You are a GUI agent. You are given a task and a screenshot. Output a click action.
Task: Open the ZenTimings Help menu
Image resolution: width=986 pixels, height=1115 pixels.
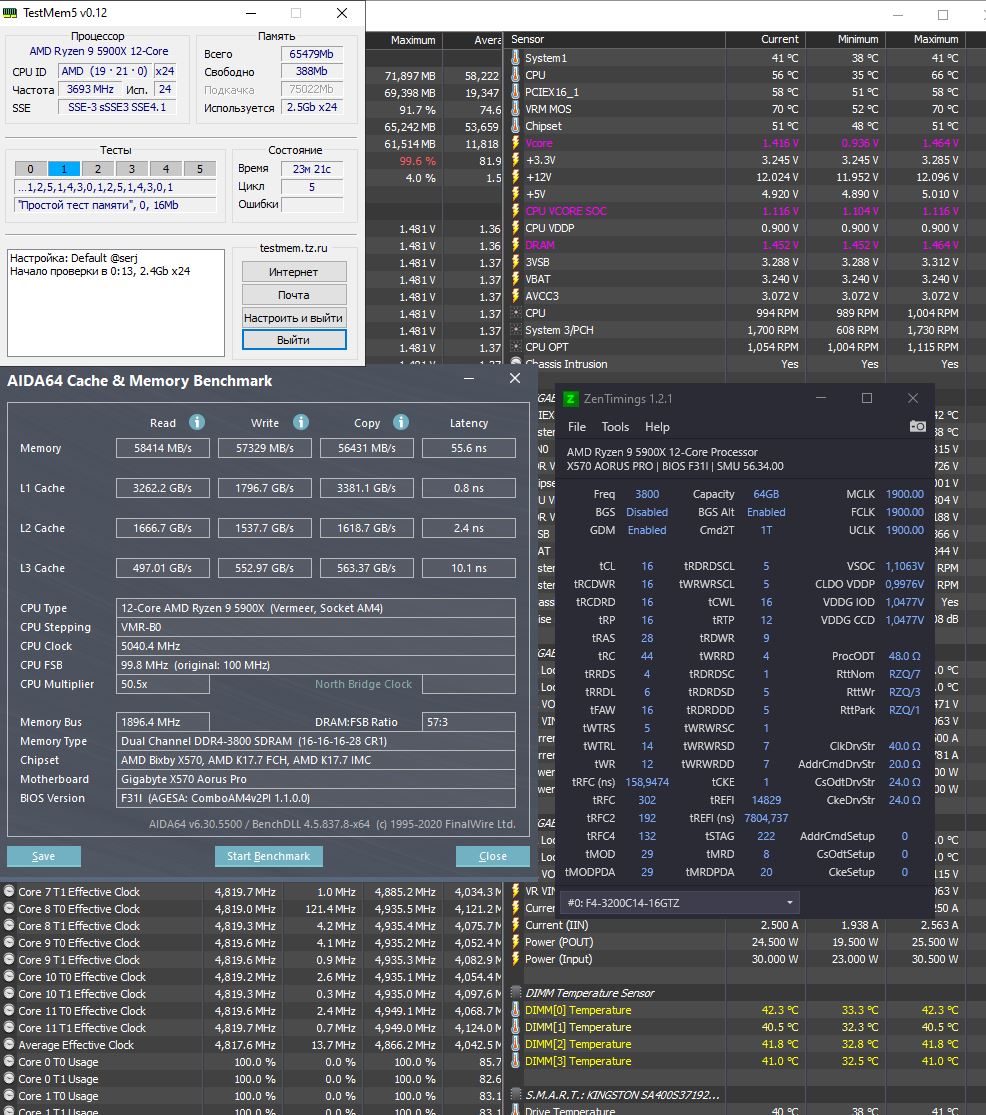(x=657, y=427)
